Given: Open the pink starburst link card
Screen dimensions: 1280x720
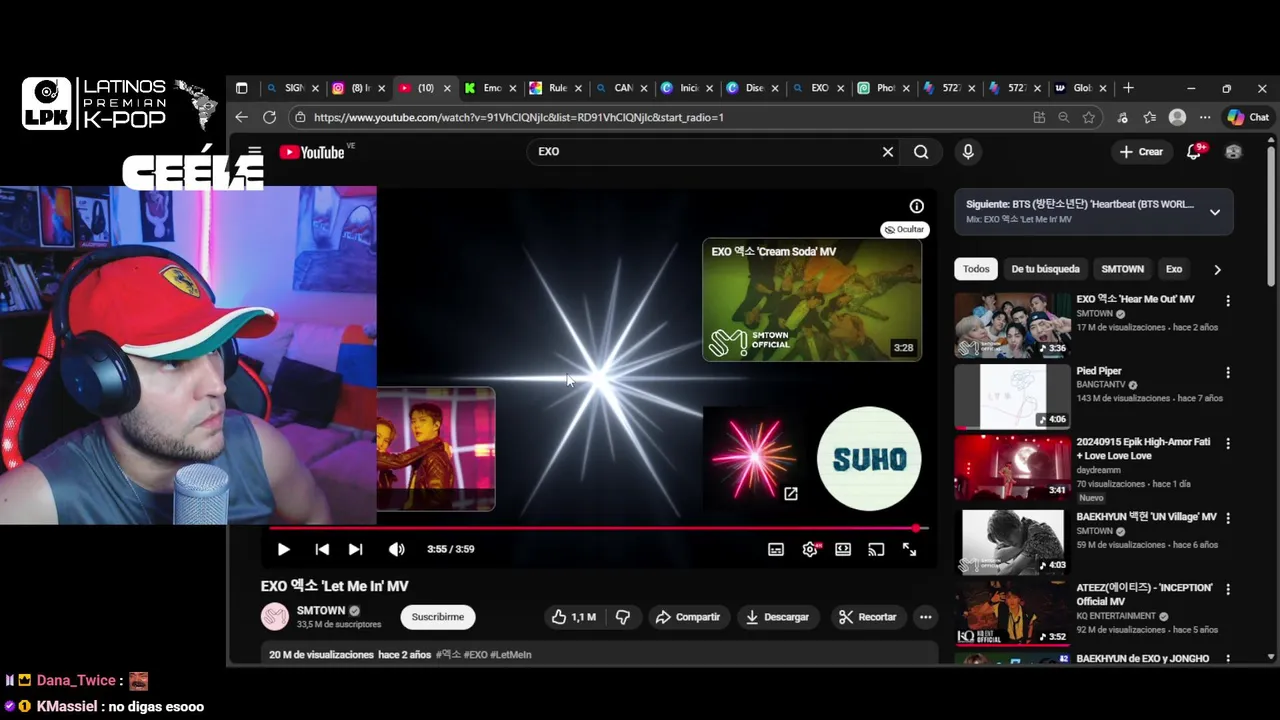Looking at the screenshot, I should (753, 456).
